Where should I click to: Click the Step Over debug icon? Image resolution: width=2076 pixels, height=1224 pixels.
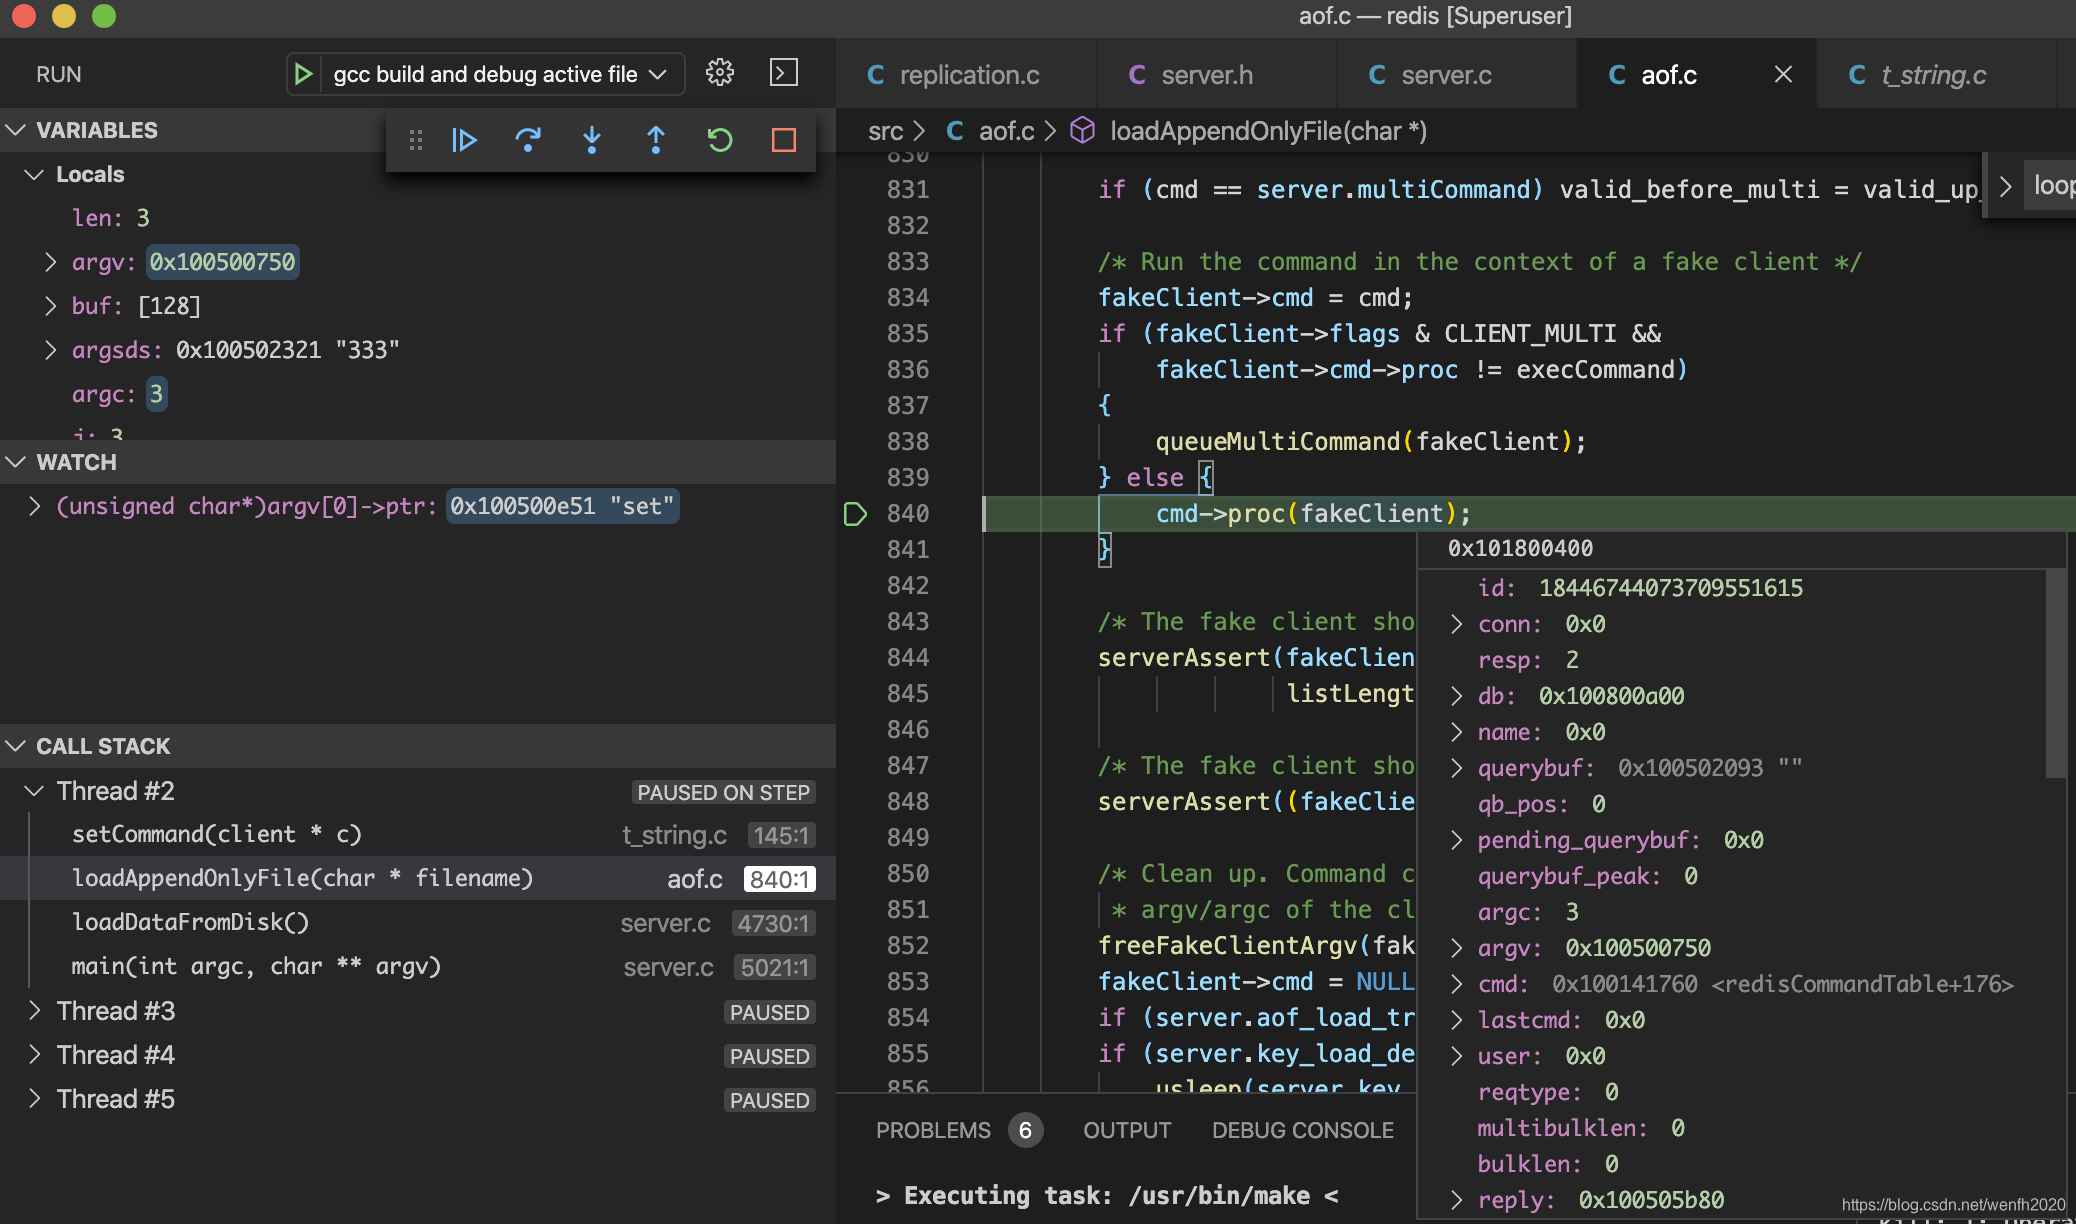click(528, 140)
